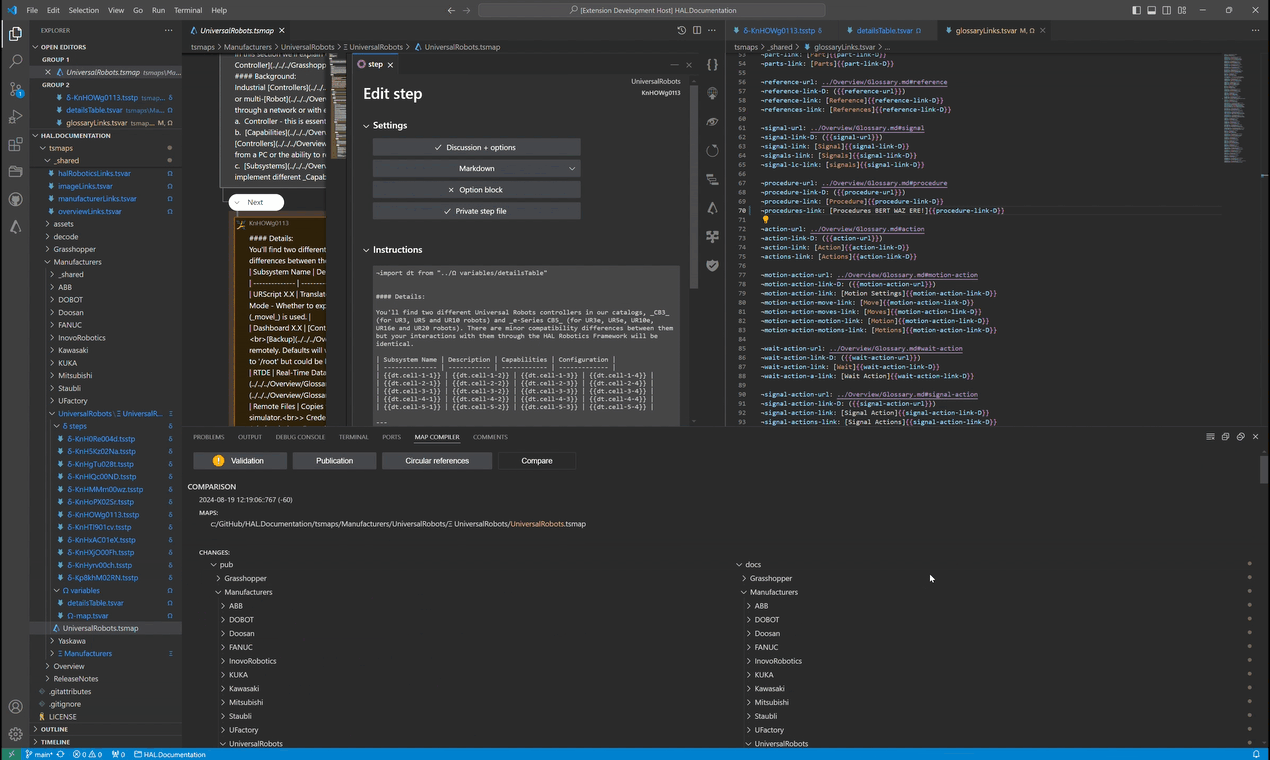The width and height of the screenshot is (1270, 760).
Task: Go forward with the navigation arrow
Action: (467, 10)
